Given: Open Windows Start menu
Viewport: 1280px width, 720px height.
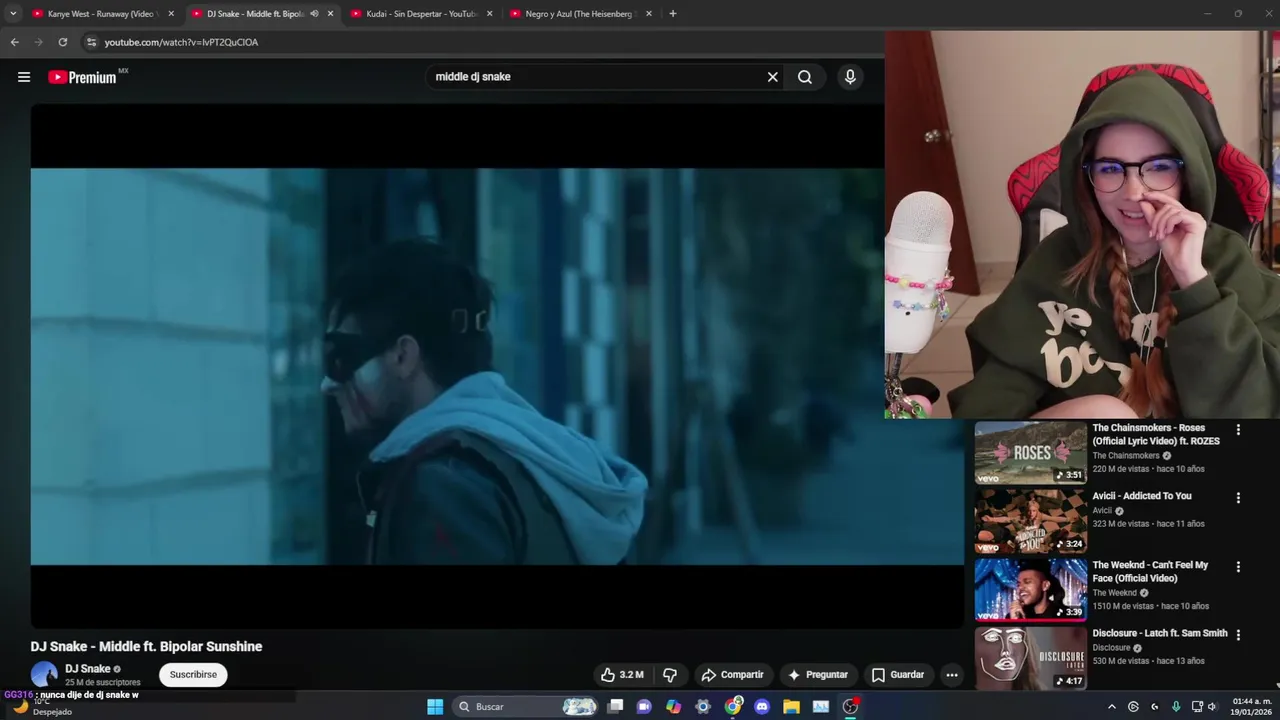Looking at the screenshot, I should [435, 707].
